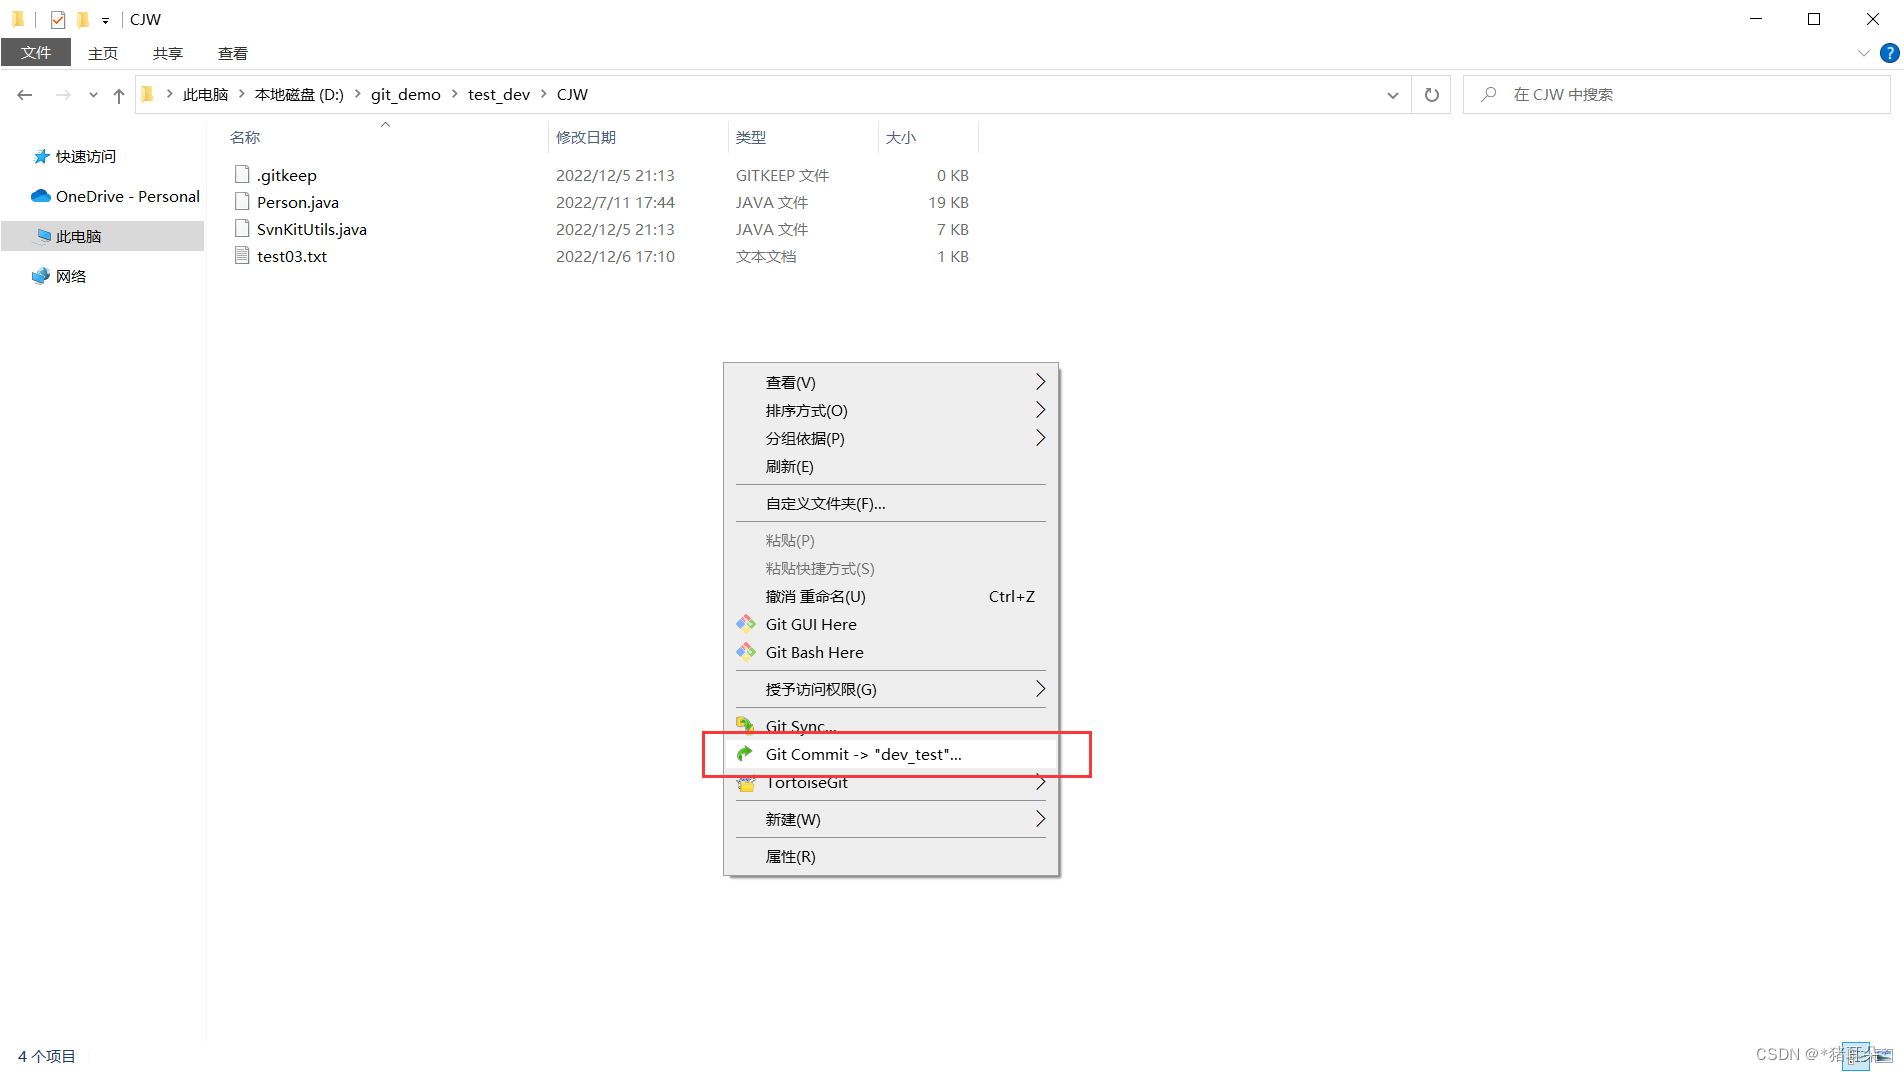Open the address bar history dropdown
Screen dimensions: 1904x1072
pos(1392,94)
